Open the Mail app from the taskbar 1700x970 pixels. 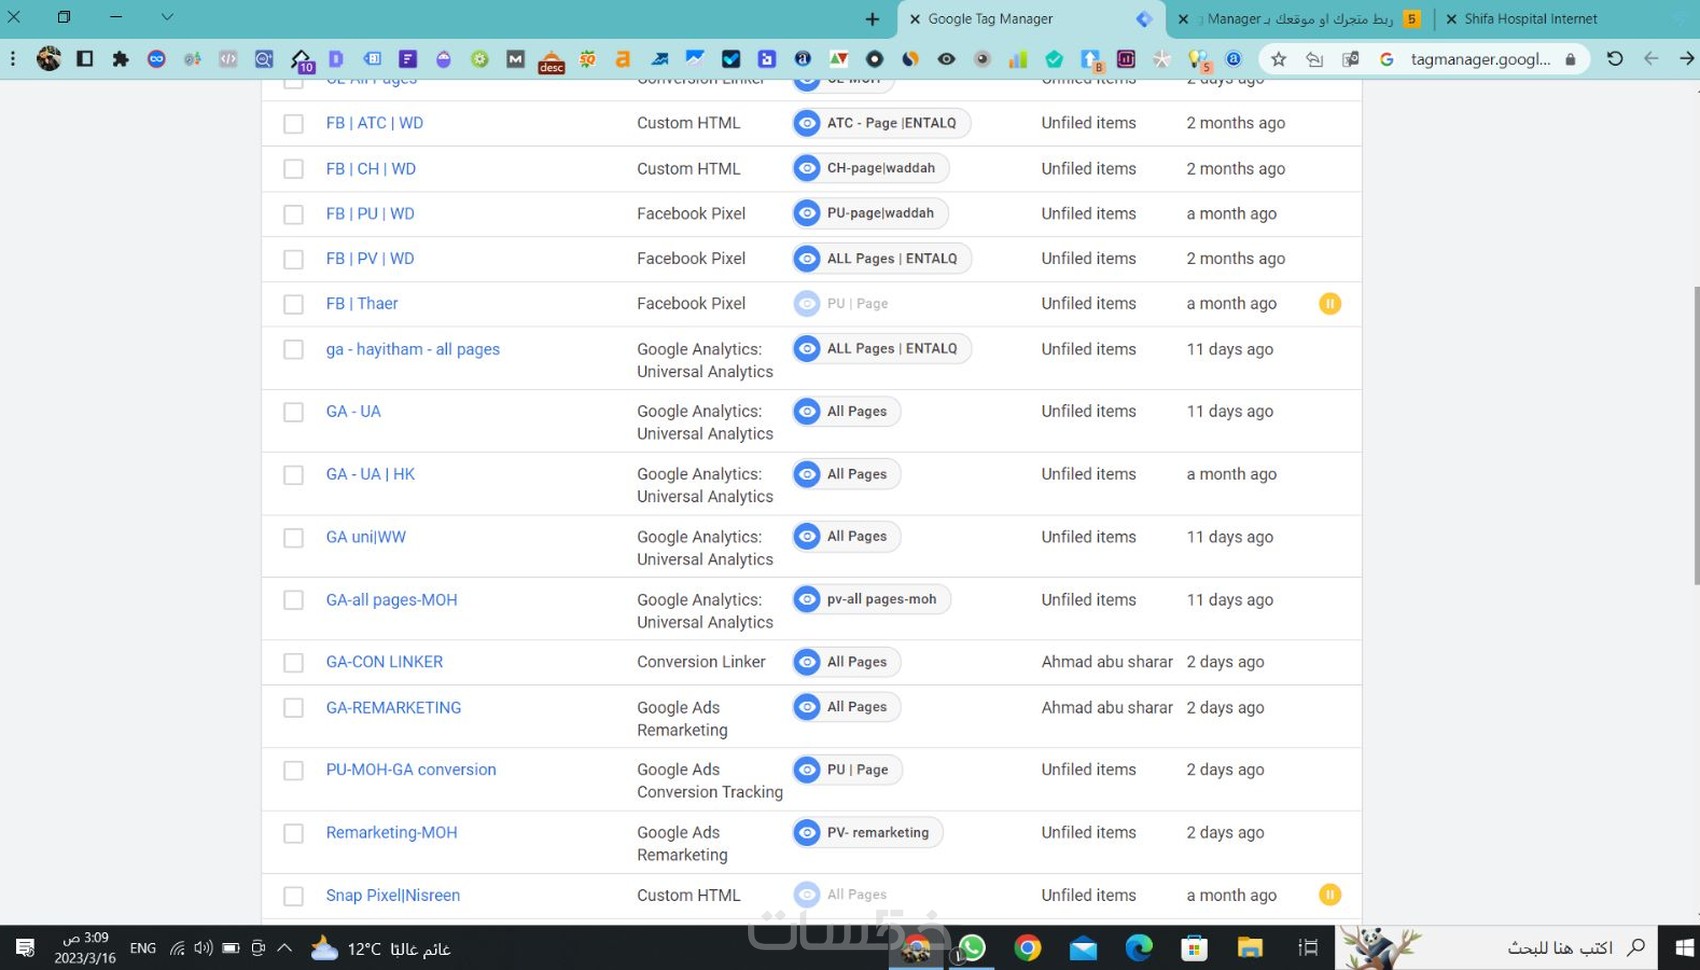pos(1083,947)
